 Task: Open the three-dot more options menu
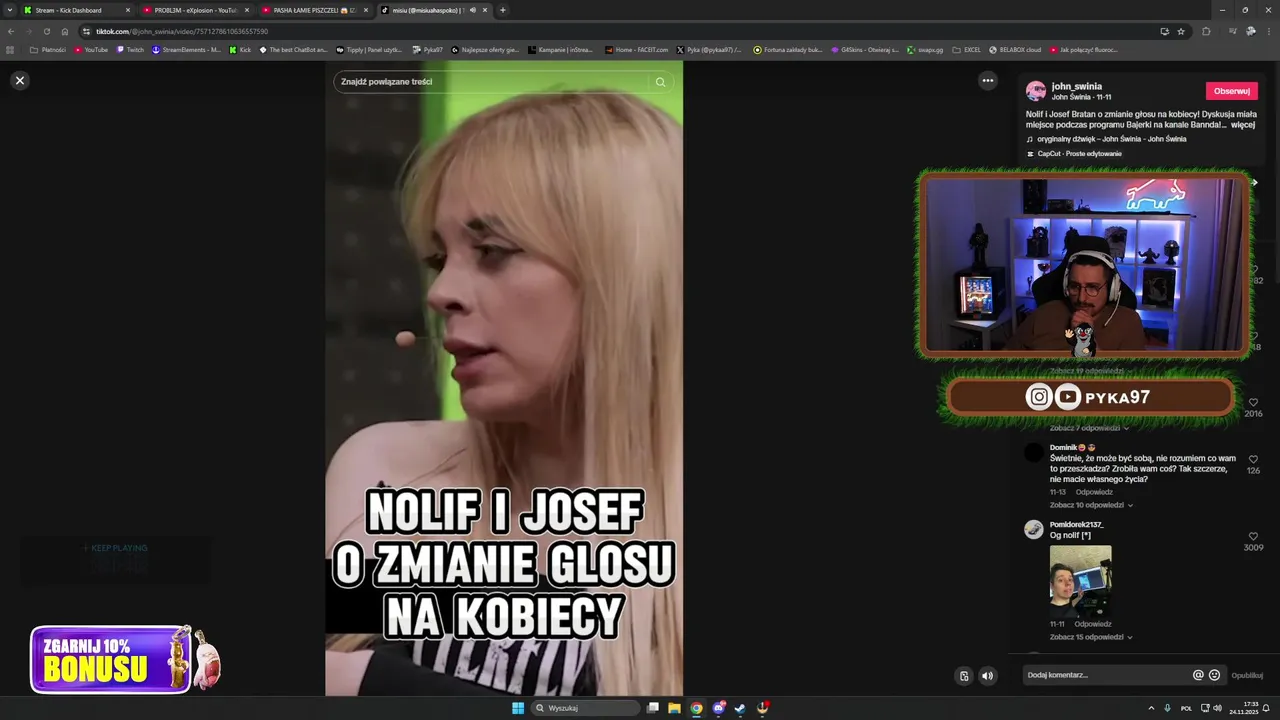tap(987, 80)
